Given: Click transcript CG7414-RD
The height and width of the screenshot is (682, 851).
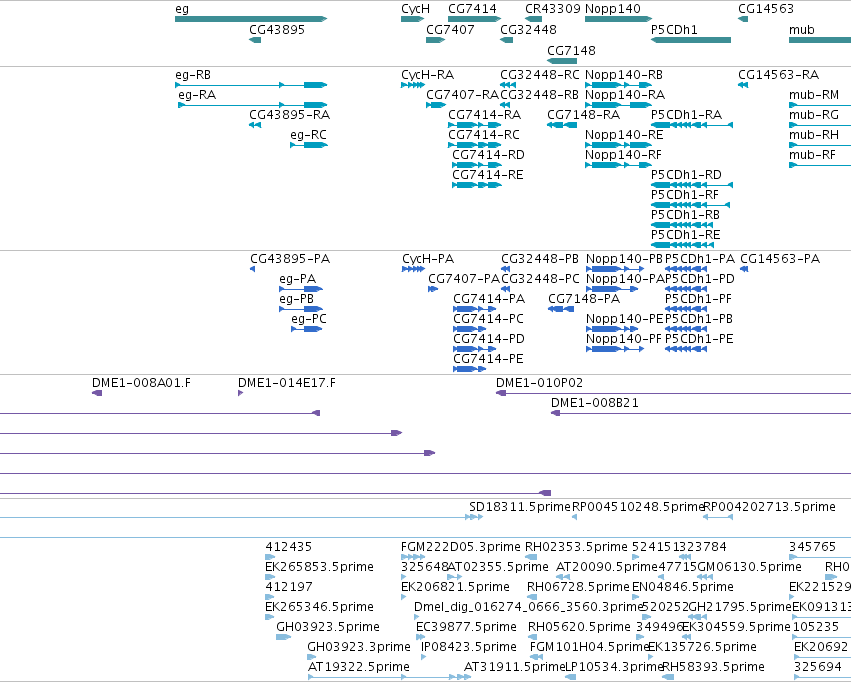Looking at the screenshot, I should coord(477,165).
